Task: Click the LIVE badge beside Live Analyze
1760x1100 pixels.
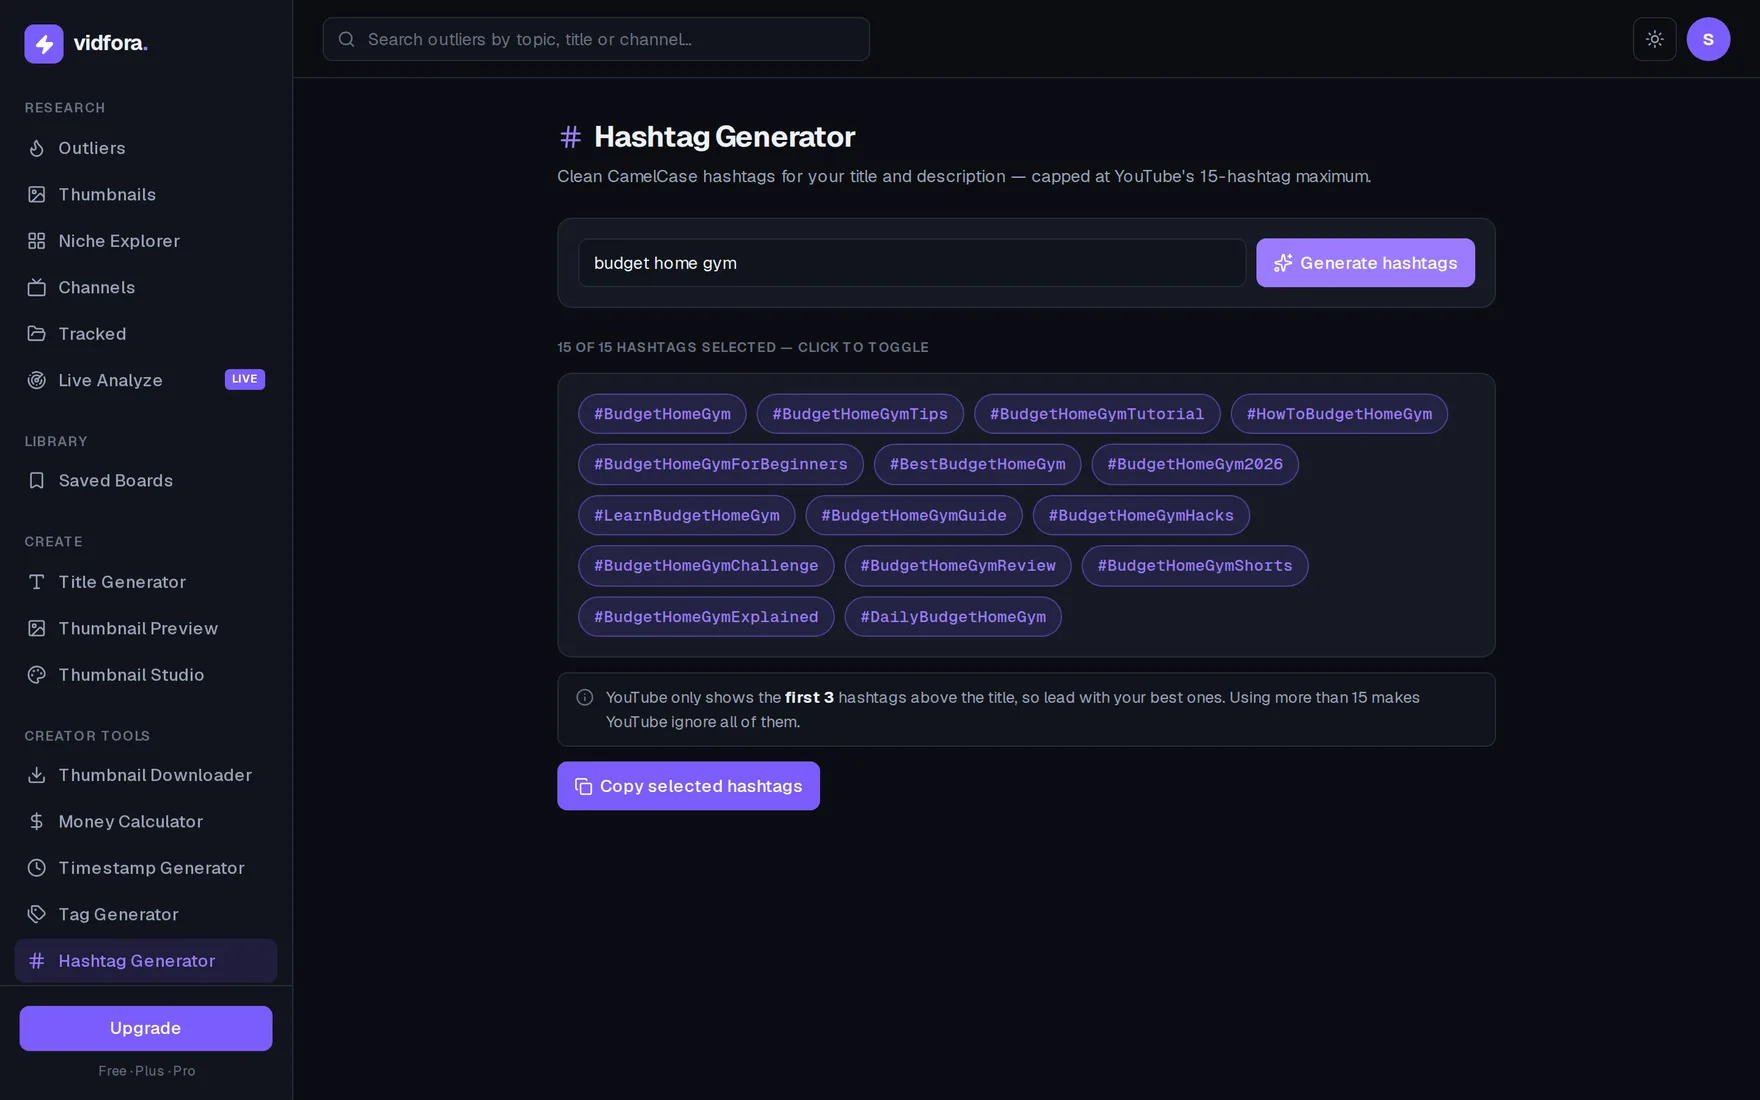Action: pos(245,379)
